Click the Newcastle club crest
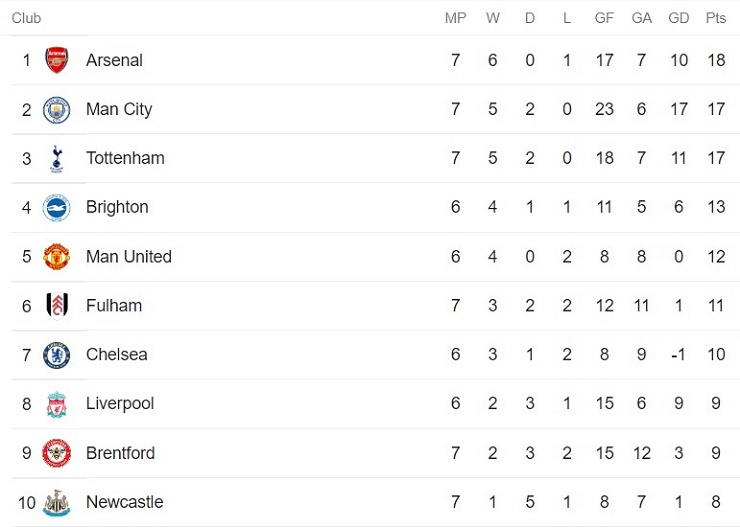 [57, 503]
